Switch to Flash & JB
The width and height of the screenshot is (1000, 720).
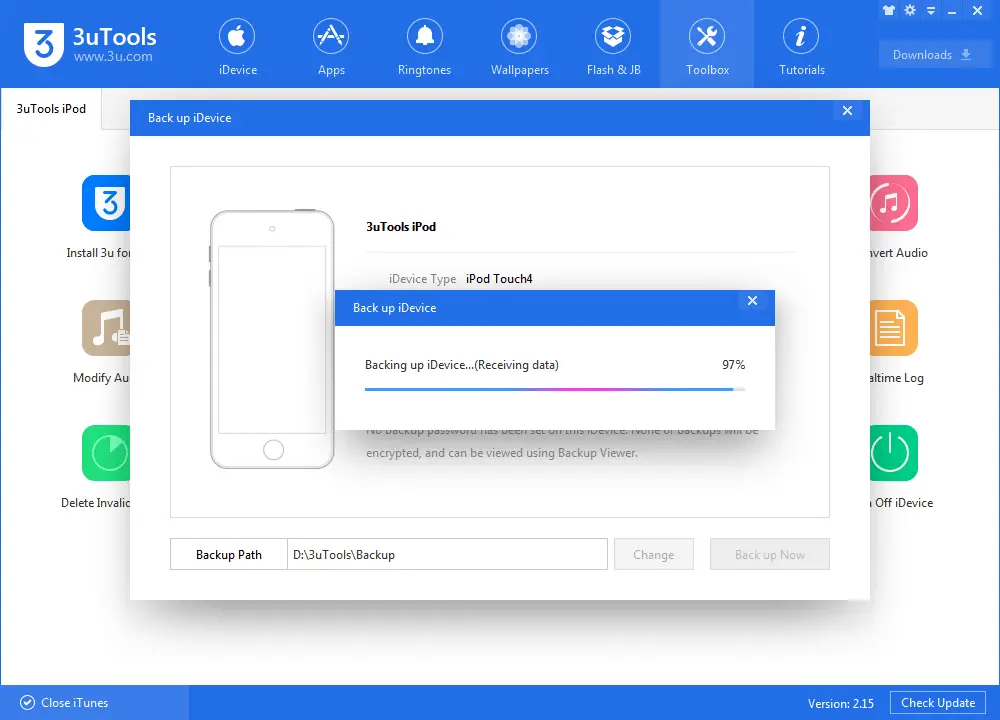coord(613,48)
